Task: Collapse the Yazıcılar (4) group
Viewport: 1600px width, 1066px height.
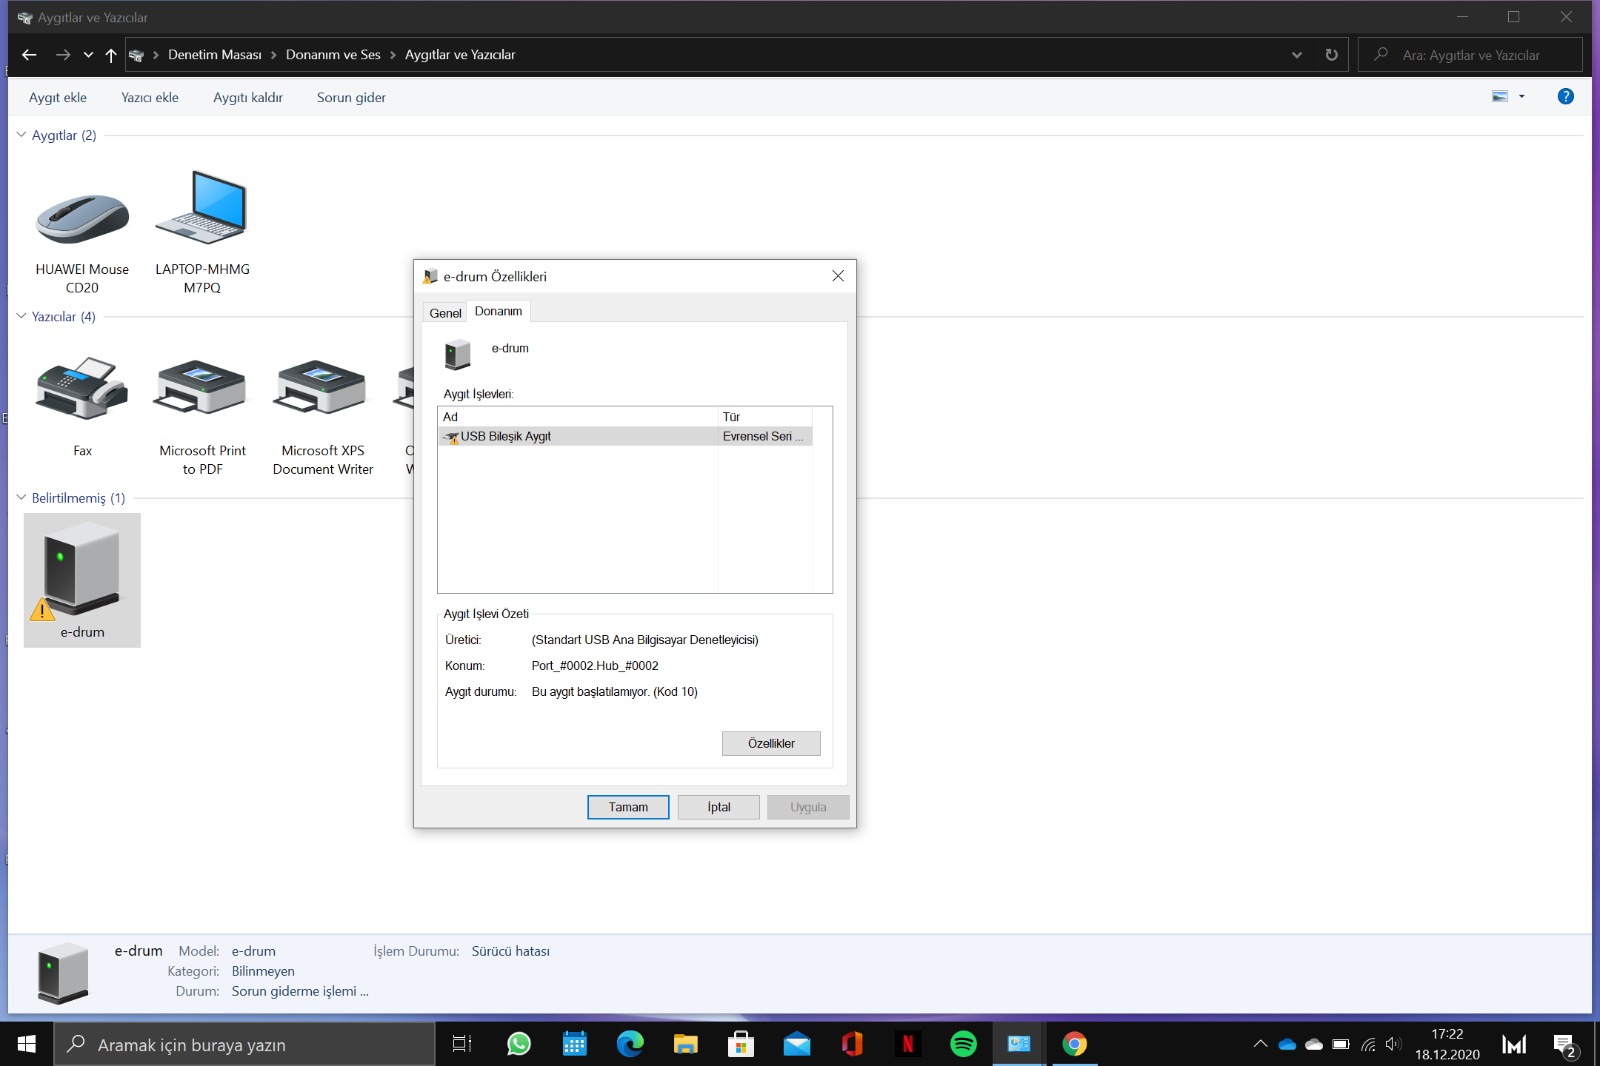Action: [21, 316]
